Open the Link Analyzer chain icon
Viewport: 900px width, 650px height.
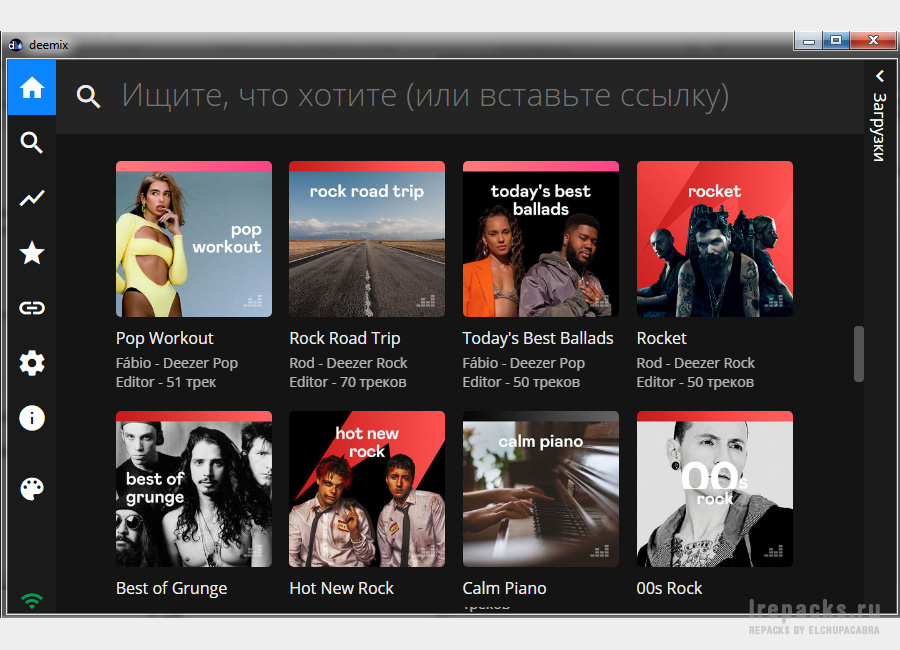tap(32, 308)
